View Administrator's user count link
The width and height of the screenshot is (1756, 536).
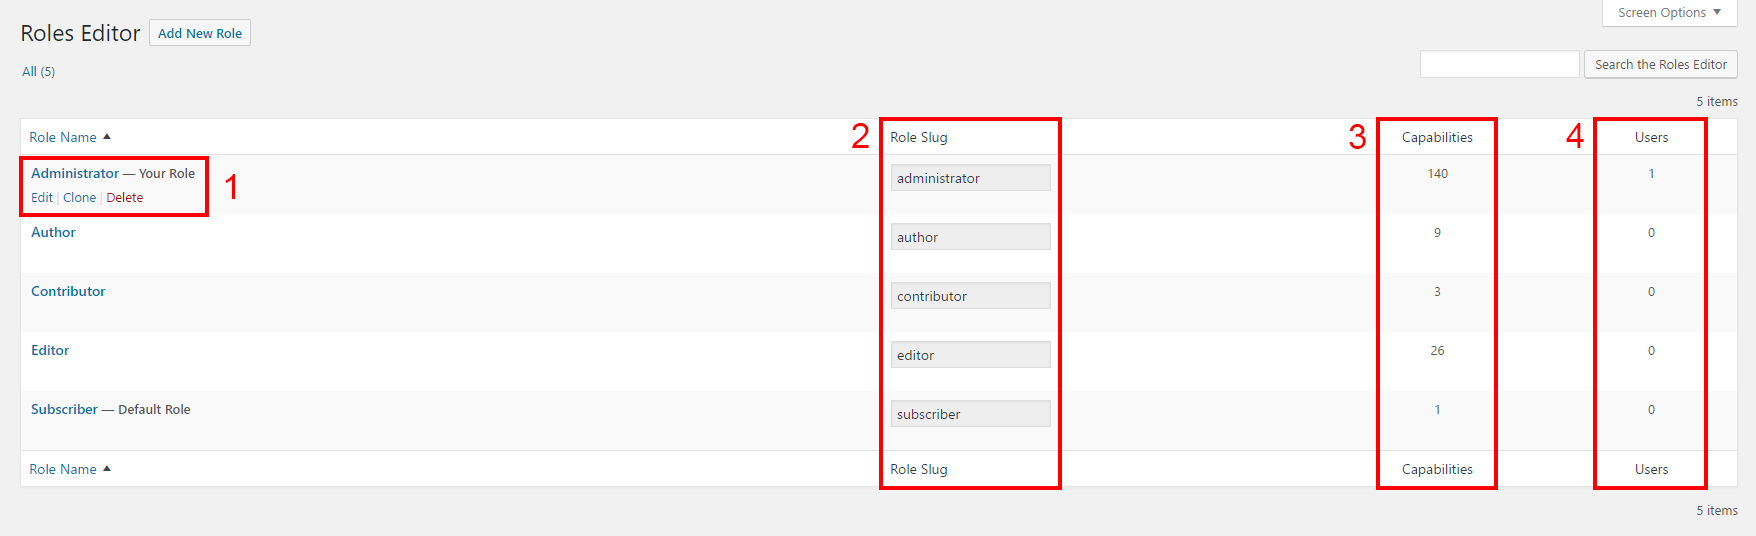[1651, 173]
